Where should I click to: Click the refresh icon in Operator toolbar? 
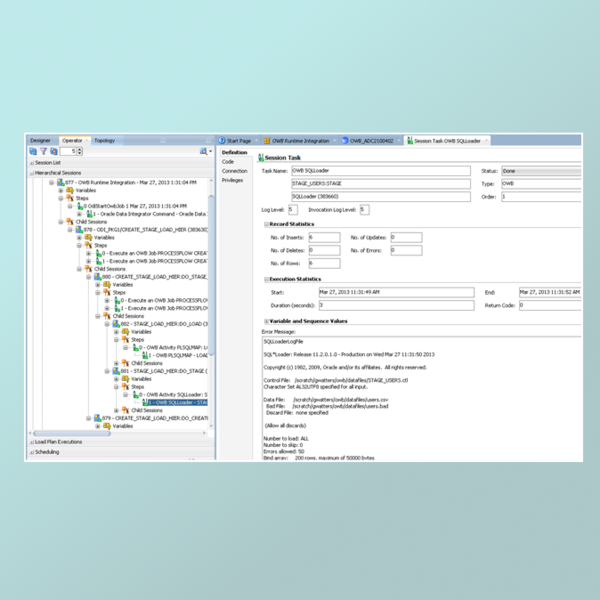pyautogui.click(x=33, y=151)
